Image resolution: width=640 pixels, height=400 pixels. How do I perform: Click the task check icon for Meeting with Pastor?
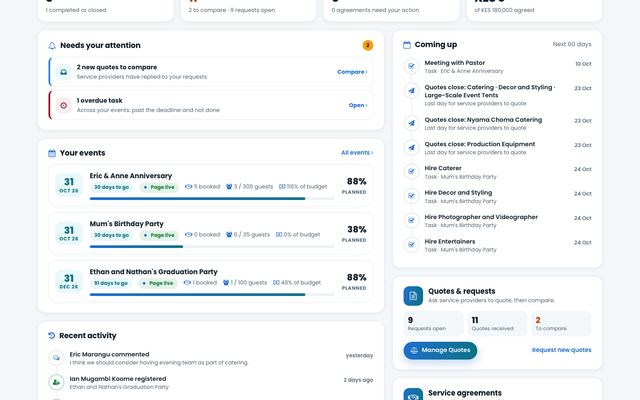pos(411,66)
